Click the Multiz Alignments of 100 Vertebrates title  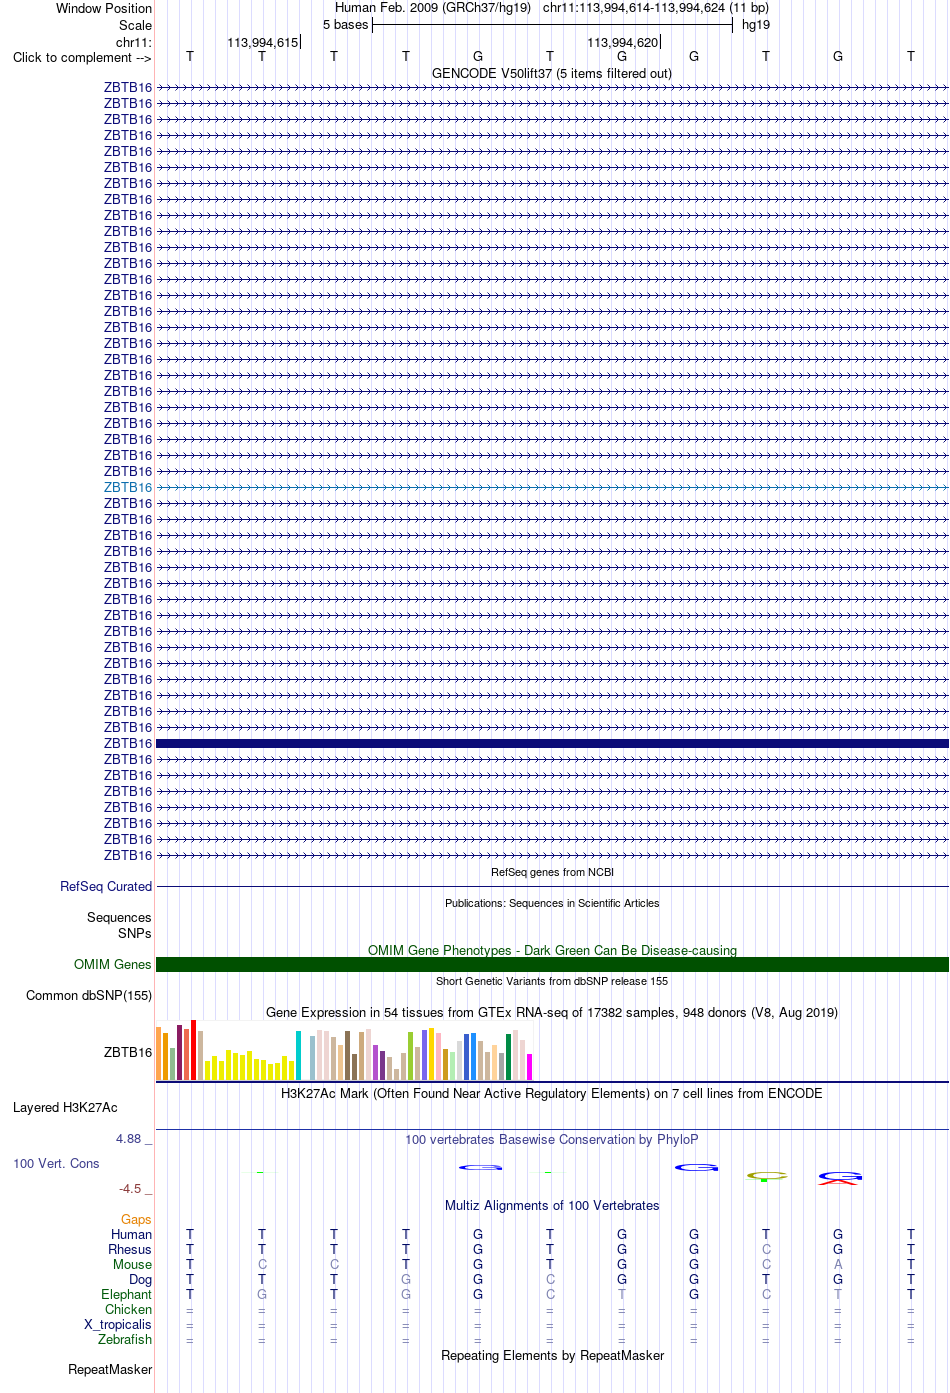552,1205
